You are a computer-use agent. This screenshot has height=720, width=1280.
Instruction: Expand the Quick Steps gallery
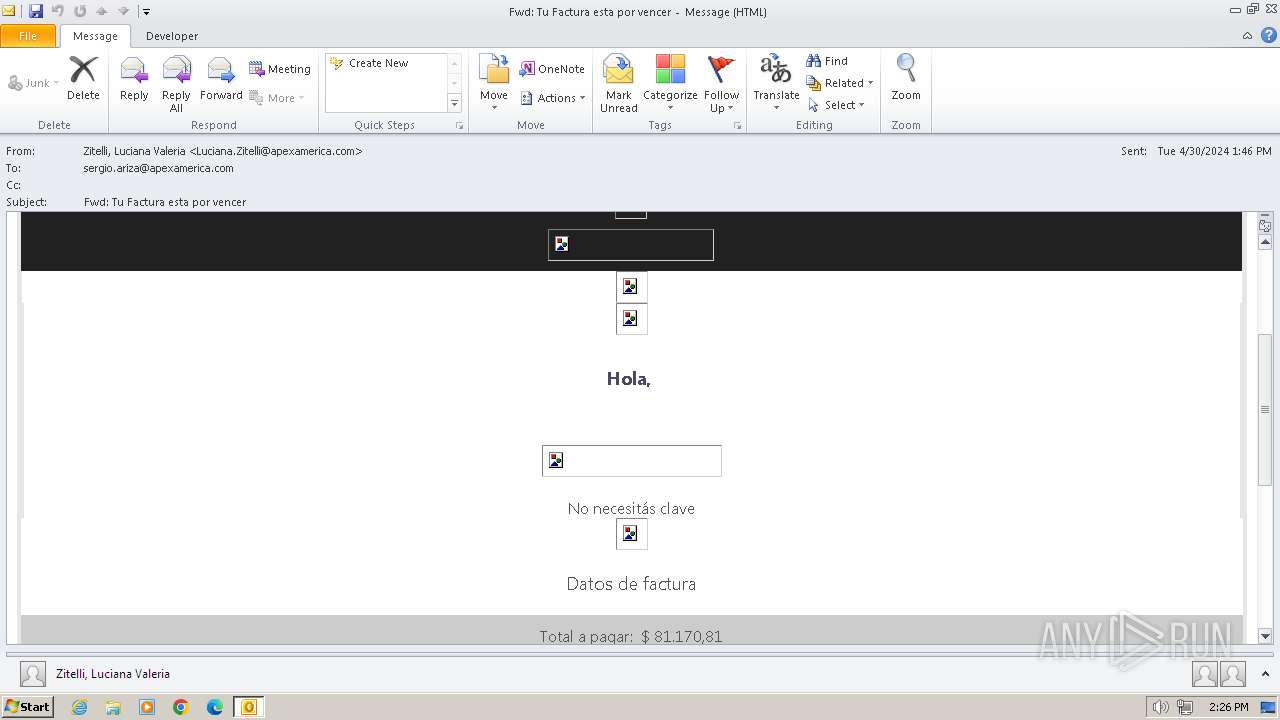coord(454,104)
